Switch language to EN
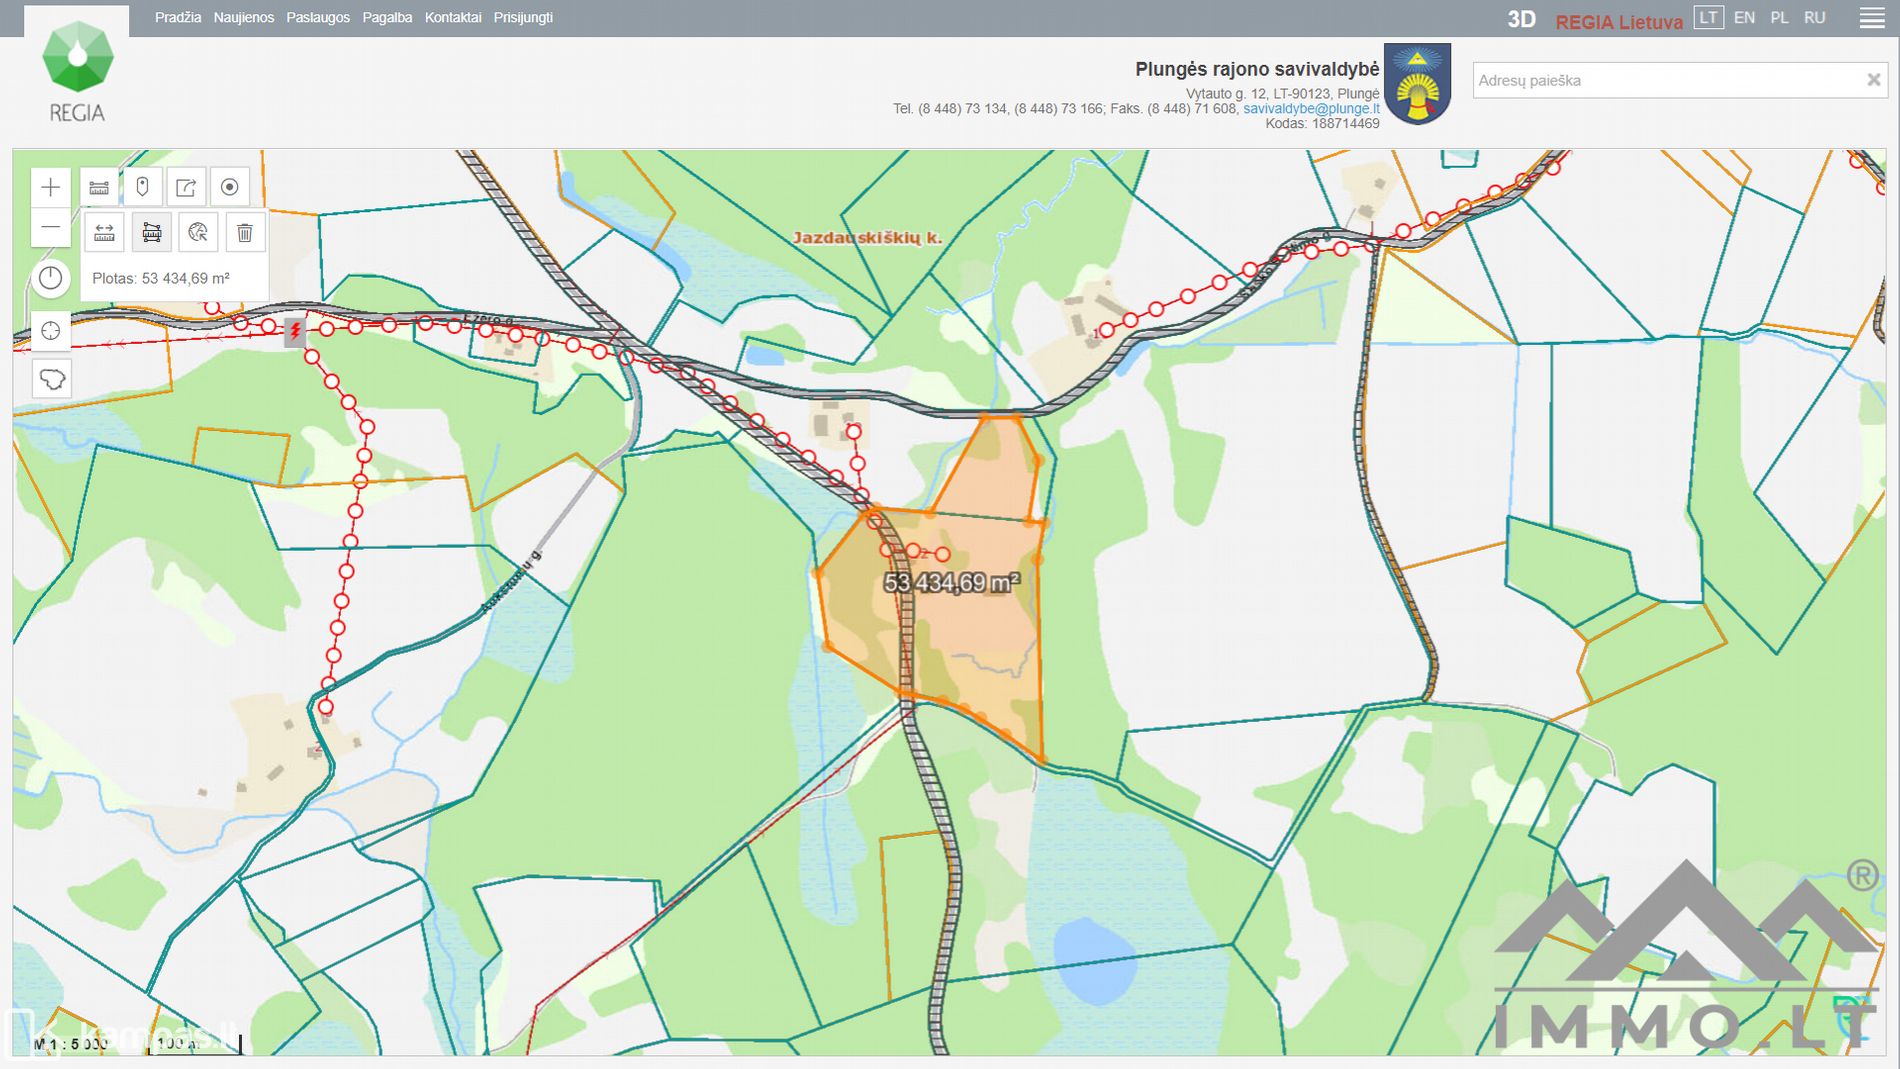The image size is (1900, 1069). pyautogui.click(x=1744, y=18)
